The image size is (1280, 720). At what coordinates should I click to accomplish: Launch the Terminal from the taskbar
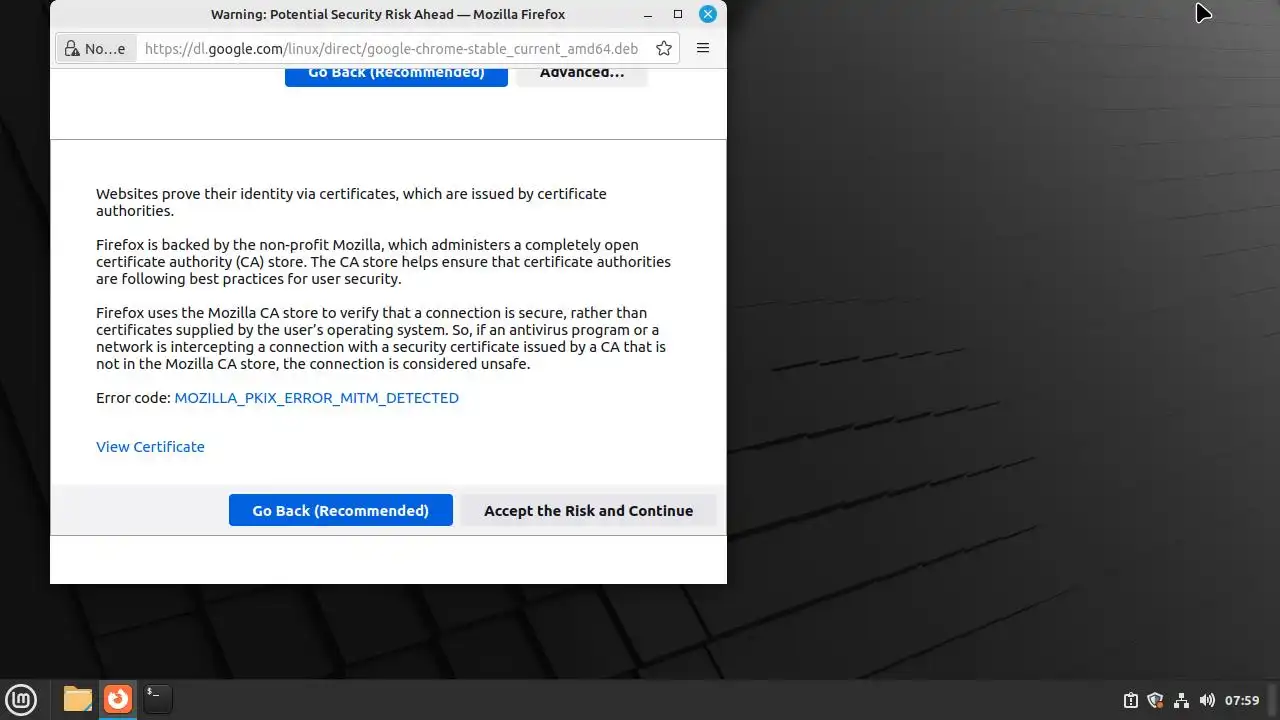click(157, 699)
